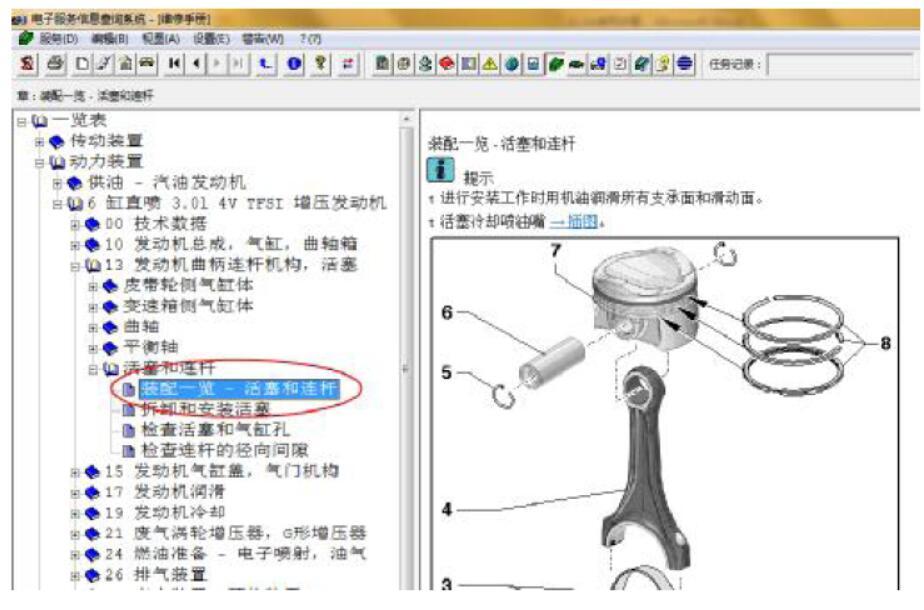Go to previous page using the left arrow
This screenshot has width=924, height=610.
(x=196, y=64)
